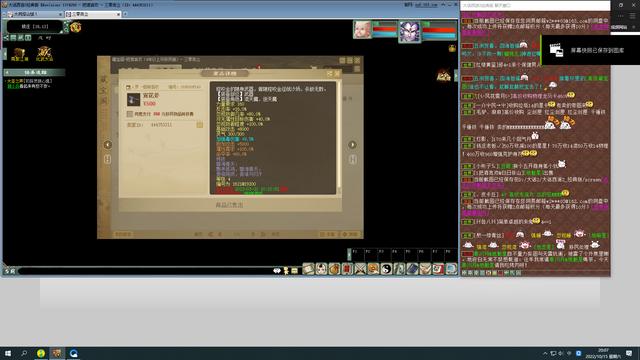Expand the hotkey bar green handle

coord(349,254)
